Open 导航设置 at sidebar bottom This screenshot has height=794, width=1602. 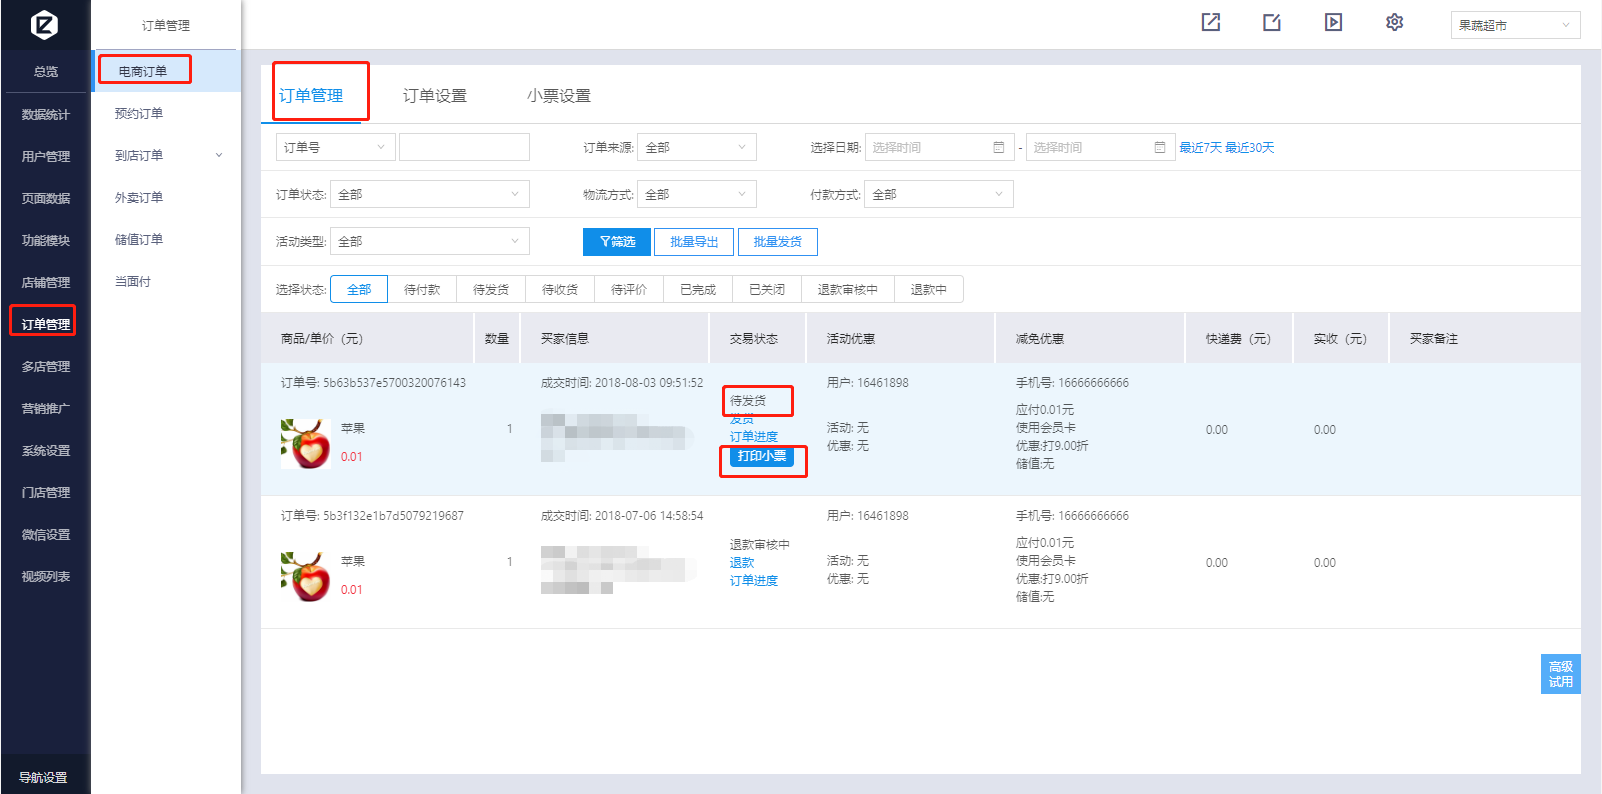(44, 777)
